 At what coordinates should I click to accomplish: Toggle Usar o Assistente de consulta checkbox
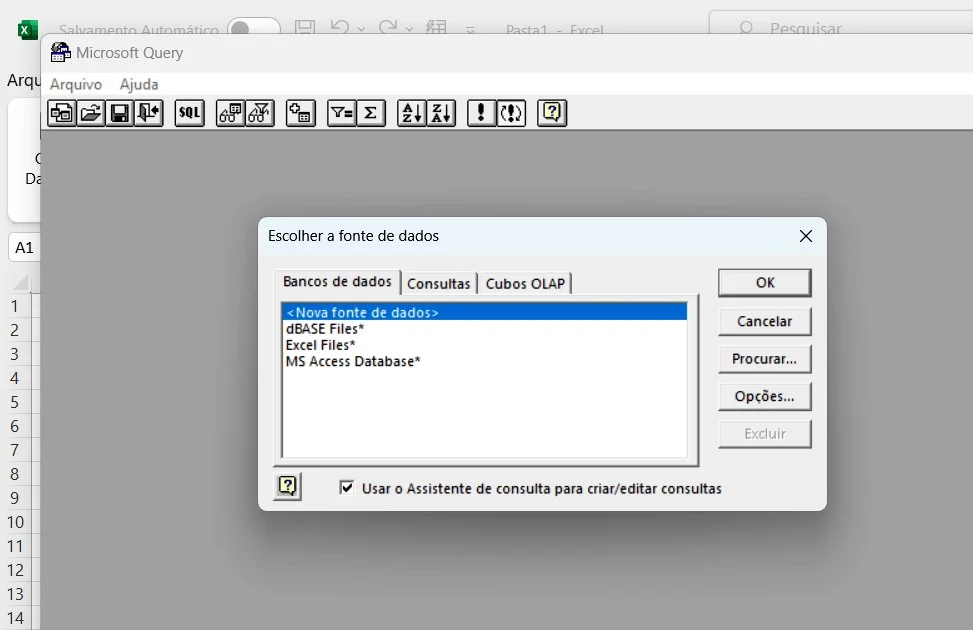347,488
